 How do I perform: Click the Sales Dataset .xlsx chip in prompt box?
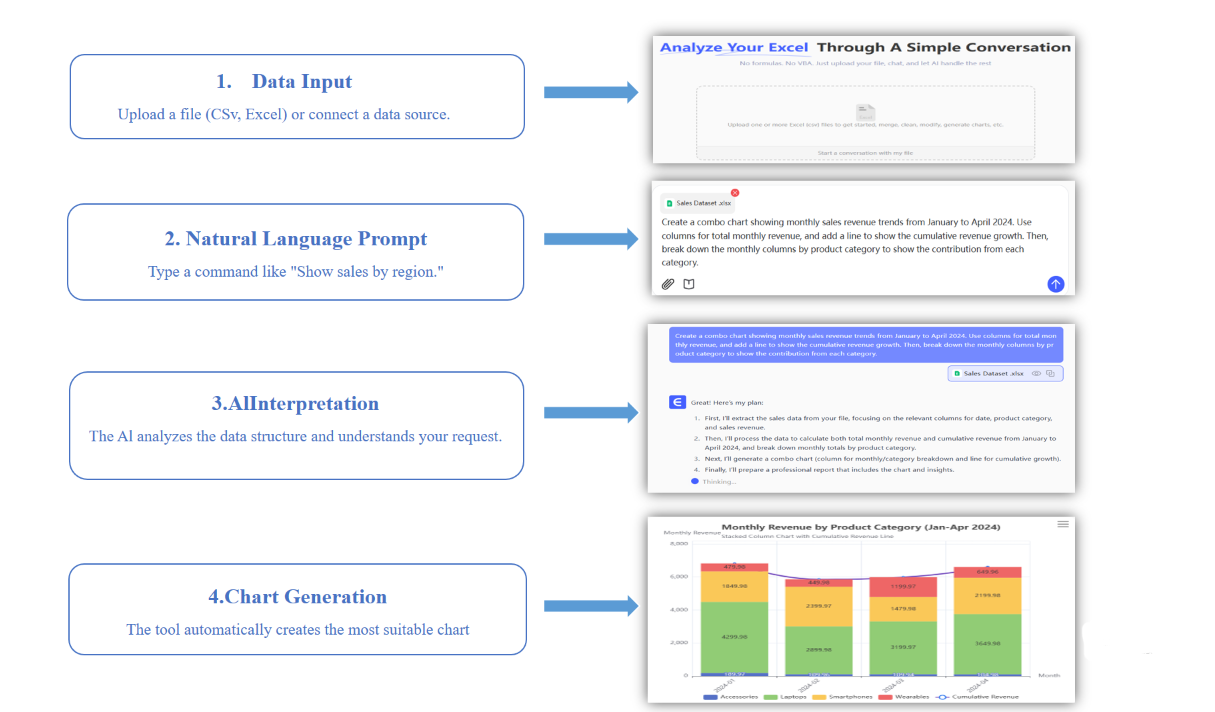click(x=698, y=203)
